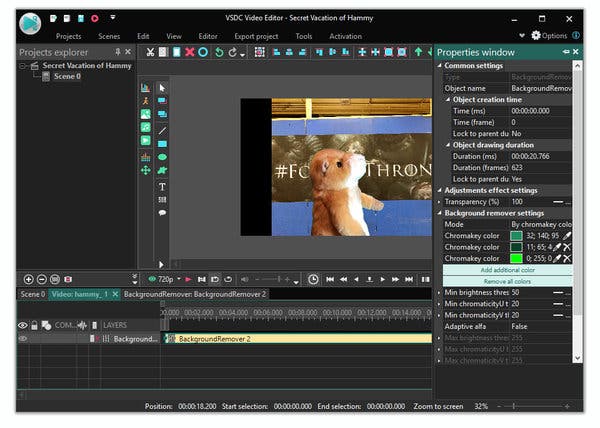
Task: Click the timeline zoom out minus icon
Action: click(x=42, y=280)
